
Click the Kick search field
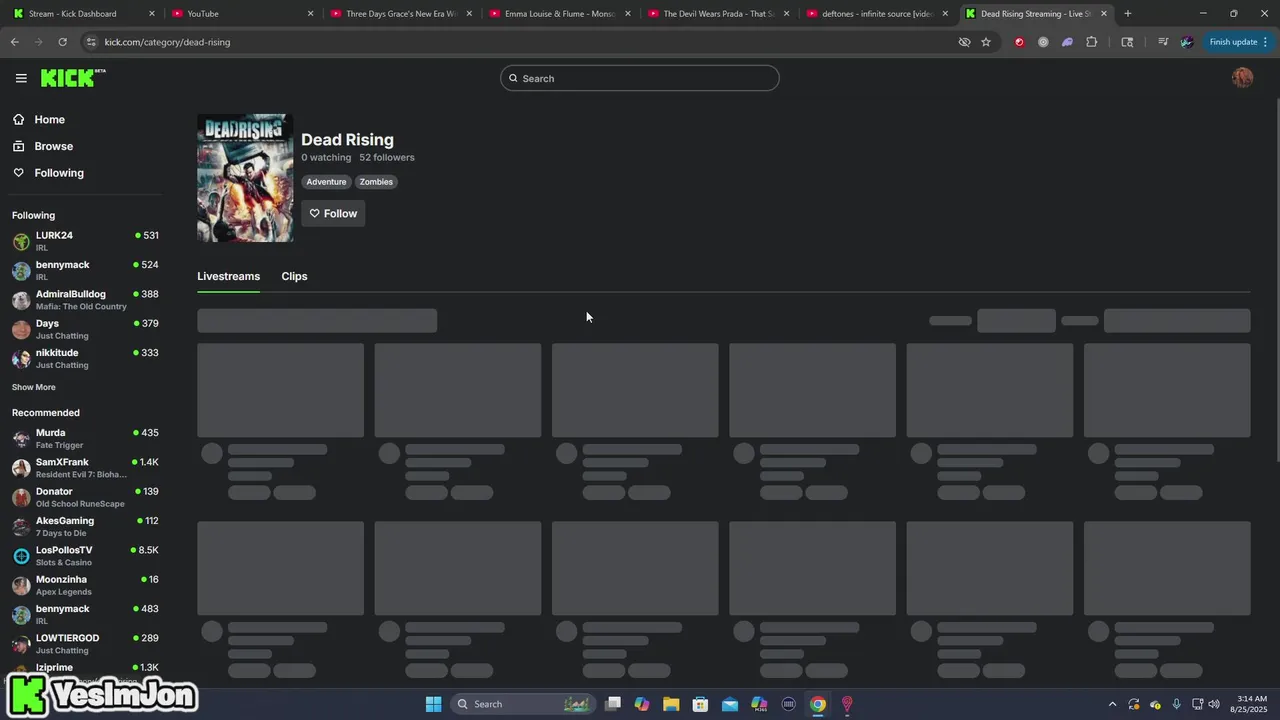tap(640, 78)
